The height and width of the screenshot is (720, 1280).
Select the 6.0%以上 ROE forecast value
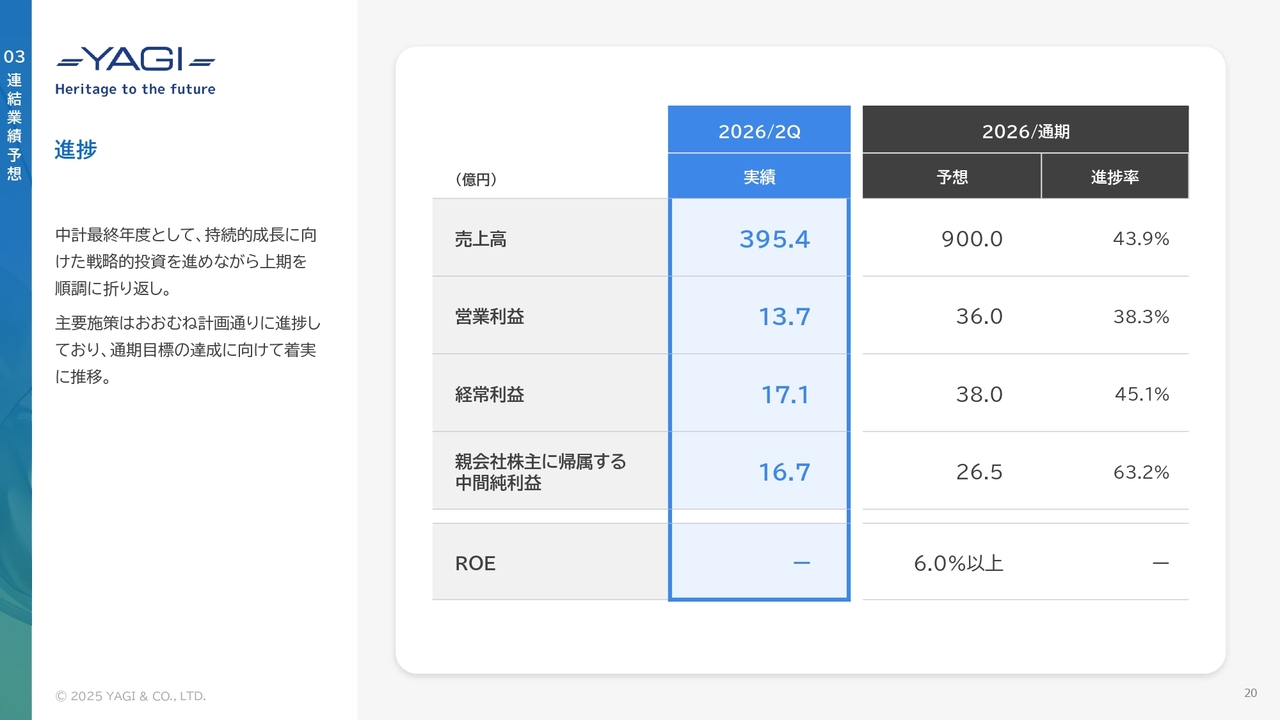point(958,563)
